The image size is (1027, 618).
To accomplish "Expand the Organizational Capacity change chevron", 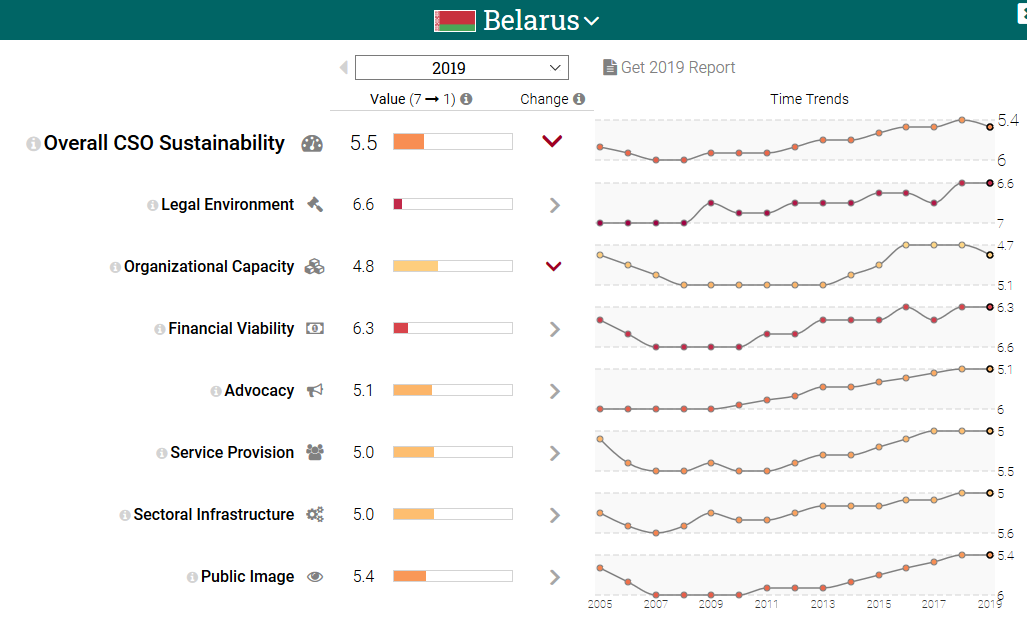I will coord(554,267).
